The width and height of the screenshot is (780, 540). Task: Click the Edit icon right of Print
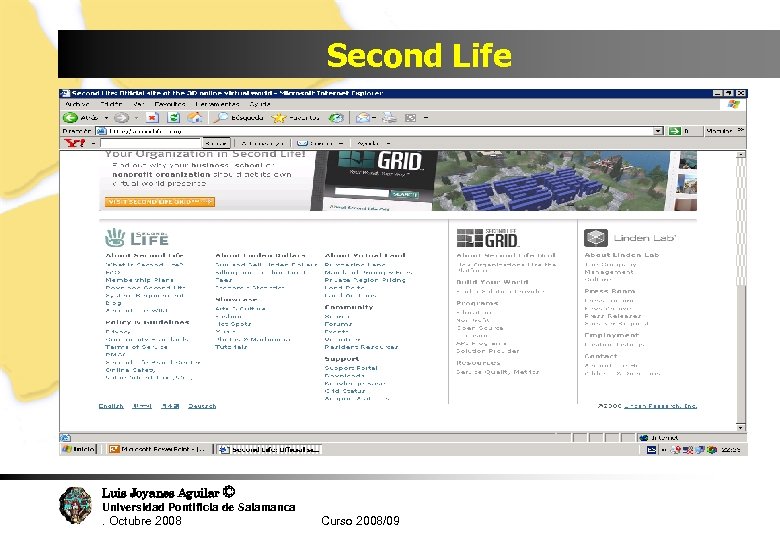coord(410,118)
